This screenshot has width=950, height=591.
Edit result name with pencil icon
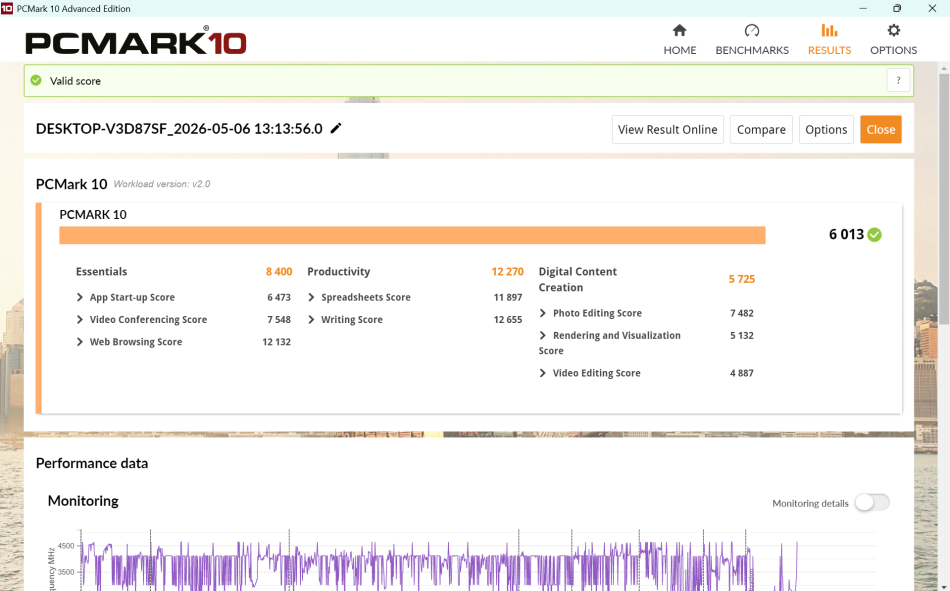point(336,128)
